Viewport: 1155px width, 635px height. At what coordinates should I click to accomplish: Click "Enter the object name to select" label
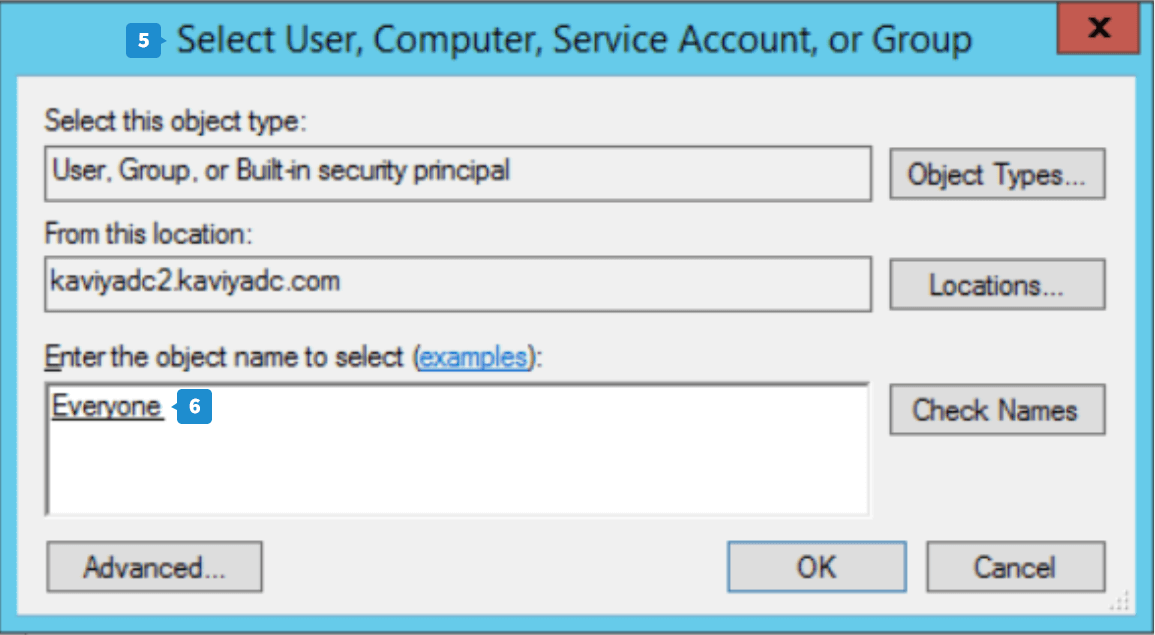point(226,357)
